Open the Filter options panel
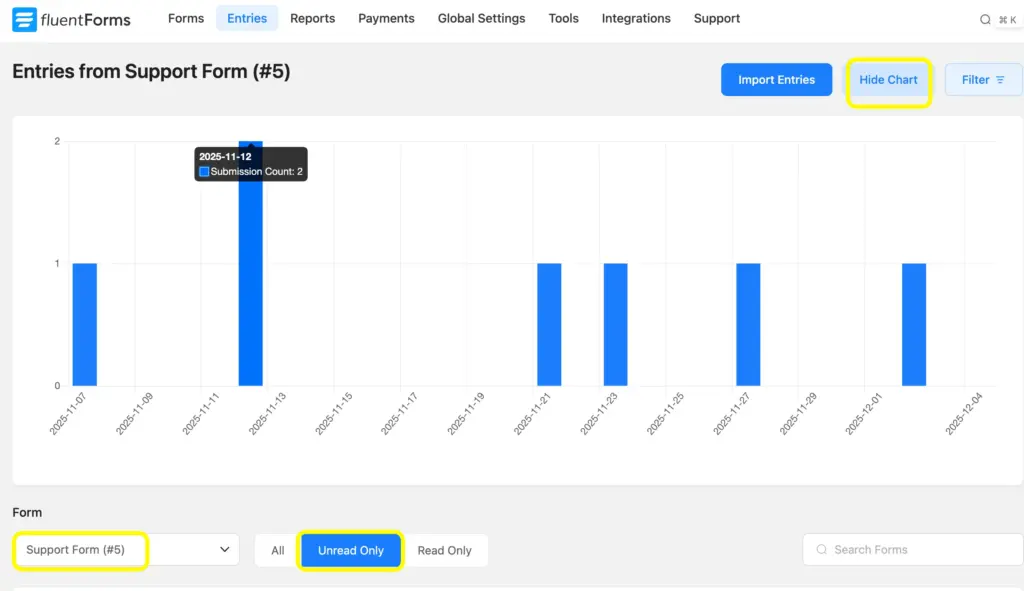The height and width of the screenshot is (591, 1024). (x=983, y=79)
